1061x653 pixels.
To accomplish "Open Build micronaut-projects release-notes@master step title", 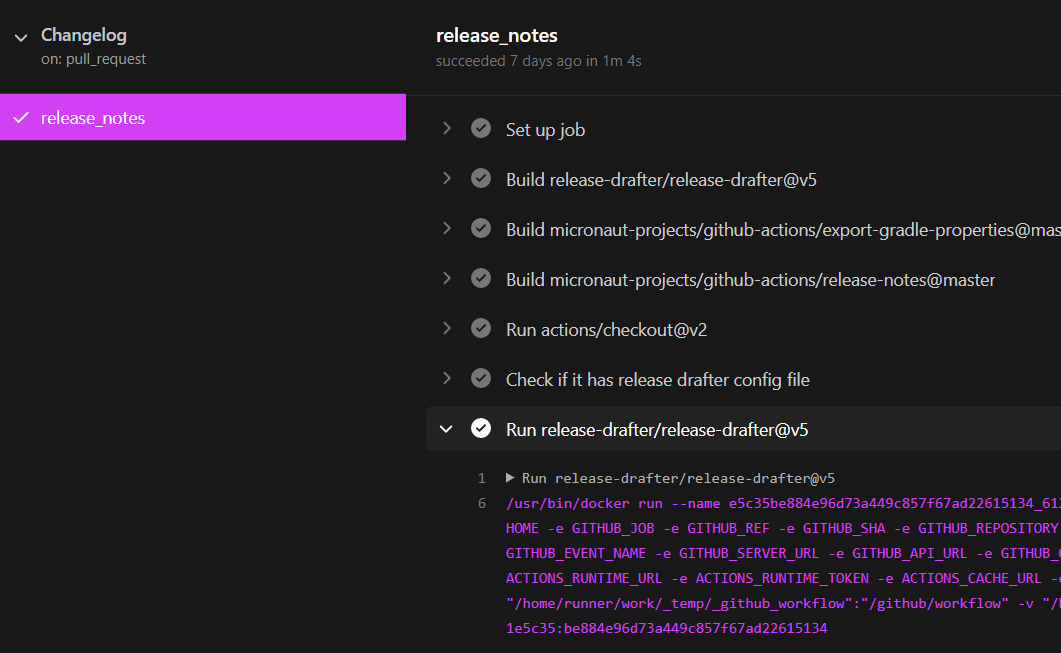I will click(750, 280).
